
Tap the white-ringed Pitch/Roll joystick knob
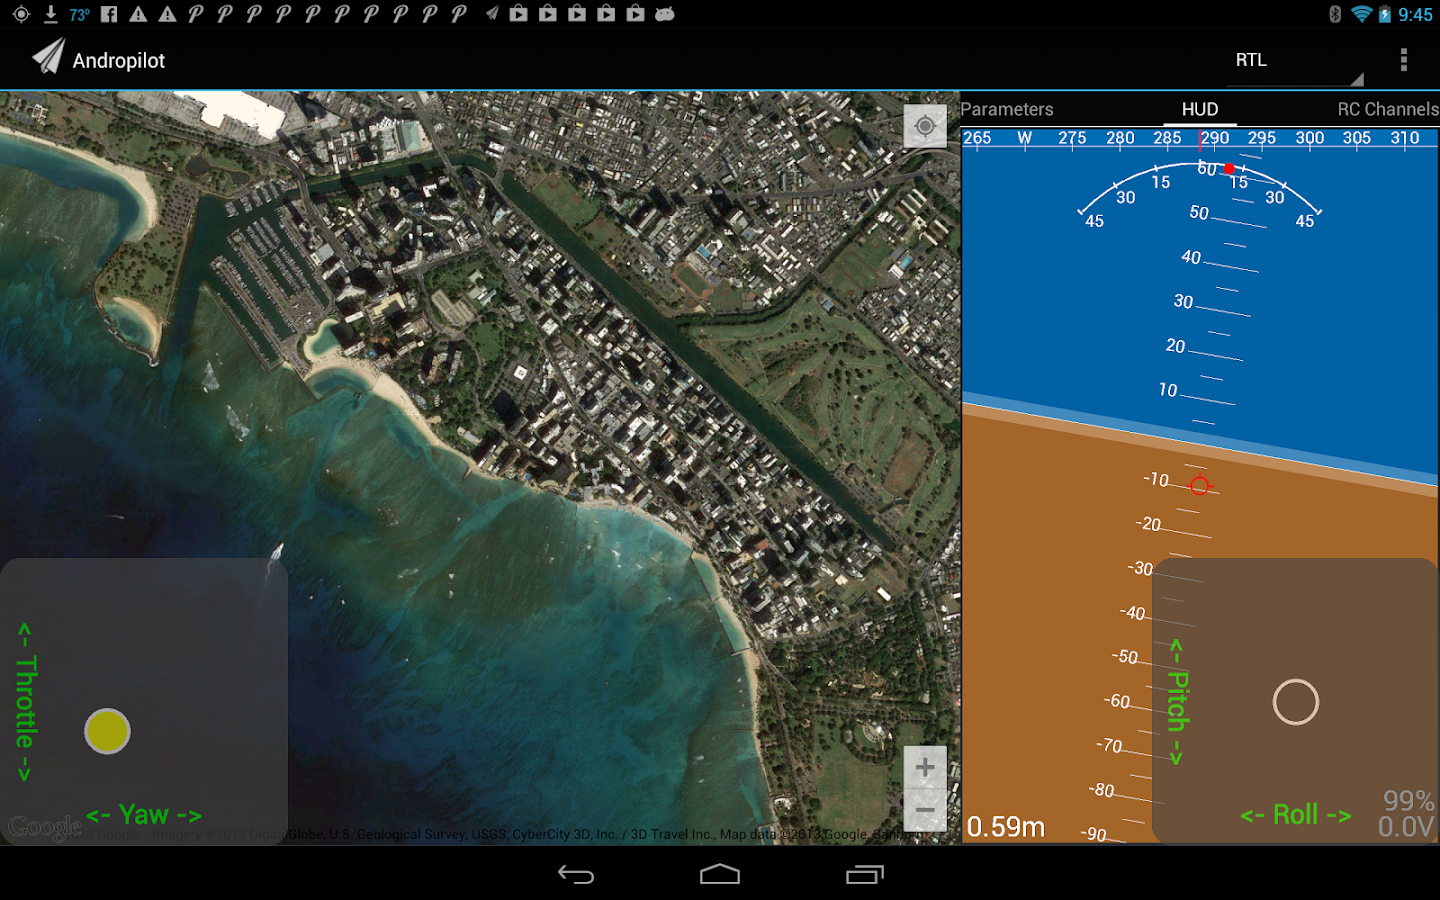1296,702
